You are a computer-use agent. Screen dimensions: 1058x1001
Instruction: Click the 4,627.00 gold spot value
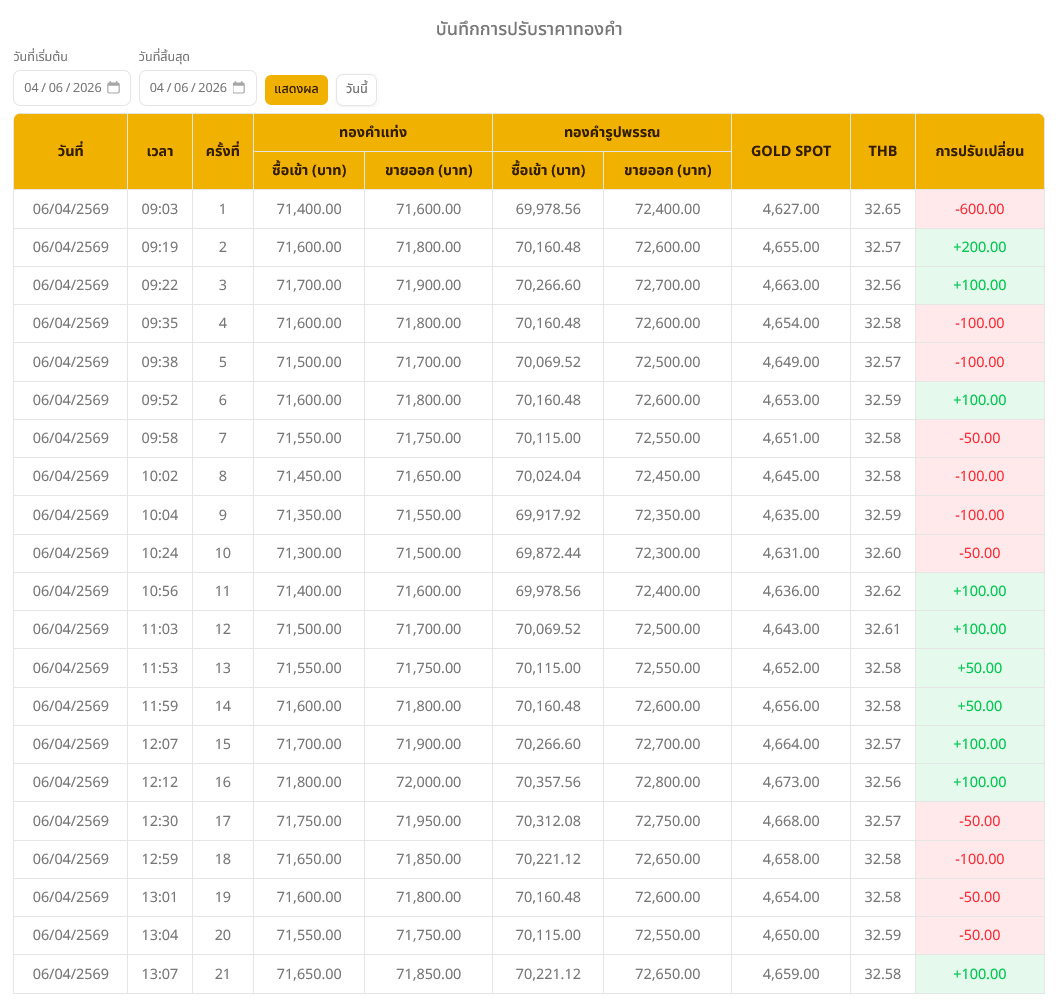click(x=790, y=209)
